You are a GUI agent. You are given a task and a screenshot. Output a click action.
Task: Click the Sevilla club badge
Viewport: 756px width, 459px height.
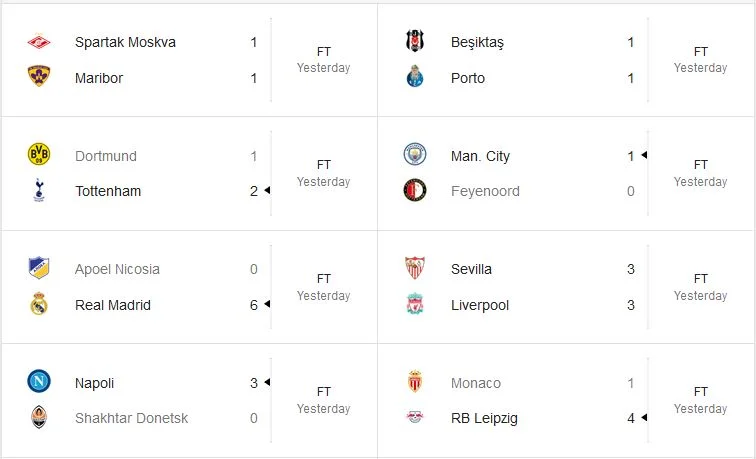tap(415, 269)
